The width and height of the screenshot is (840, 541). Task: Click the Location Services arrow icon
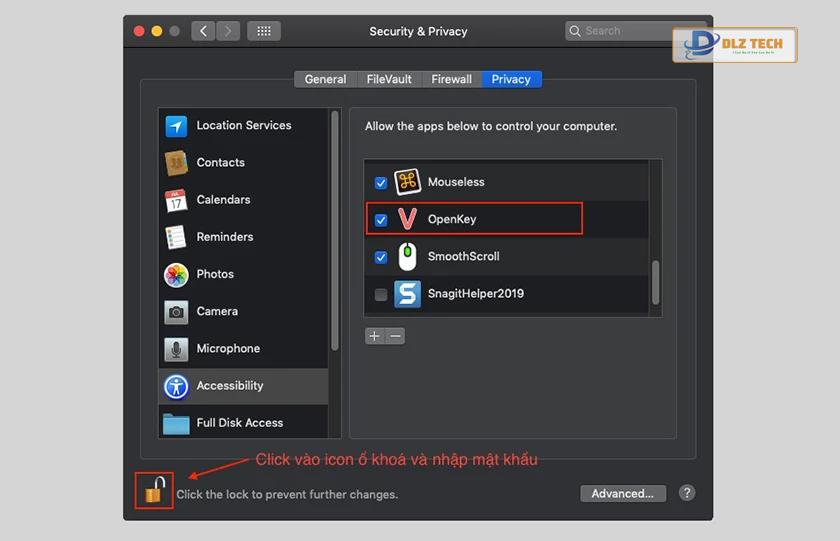176,126
